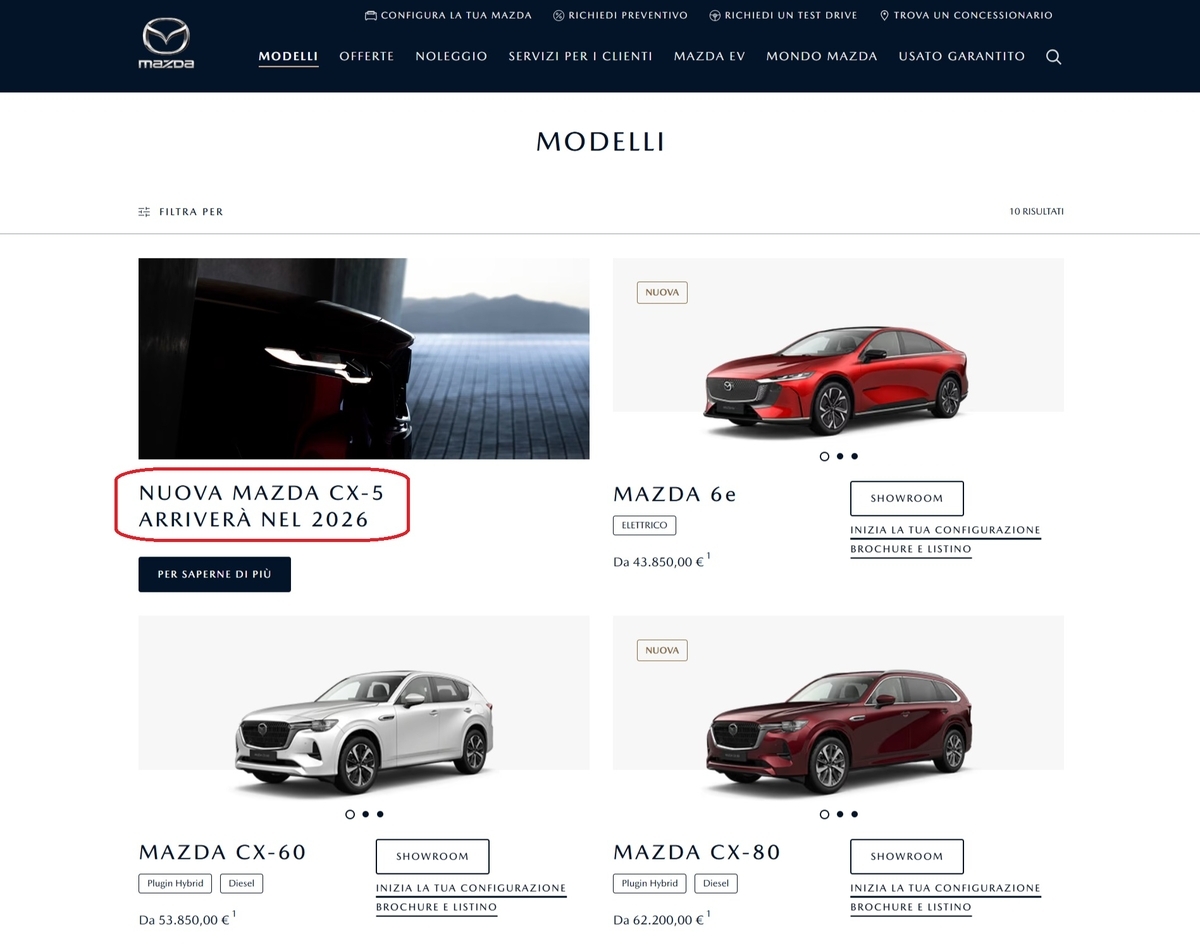Click the Mazda logo in the header
This screenshot has width=1200, height=948.
coord(166,46)
